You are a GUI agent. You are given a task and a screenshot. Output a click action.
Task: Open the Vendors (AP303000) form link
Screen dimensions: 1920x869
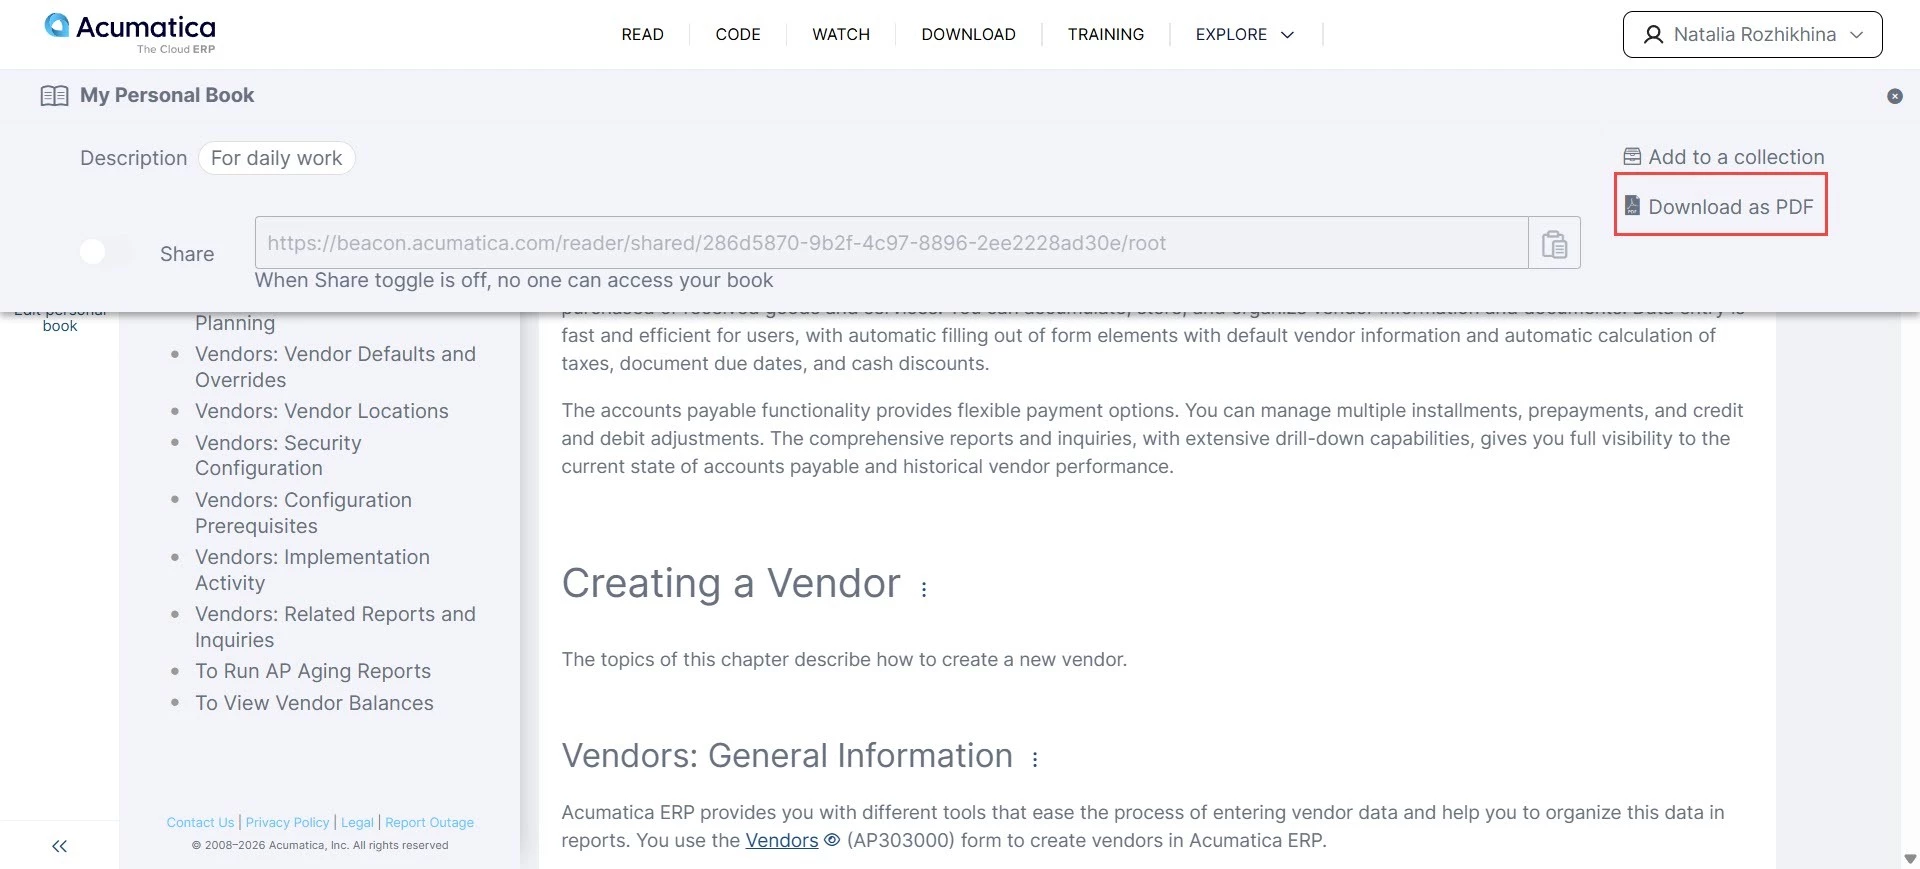782,840
